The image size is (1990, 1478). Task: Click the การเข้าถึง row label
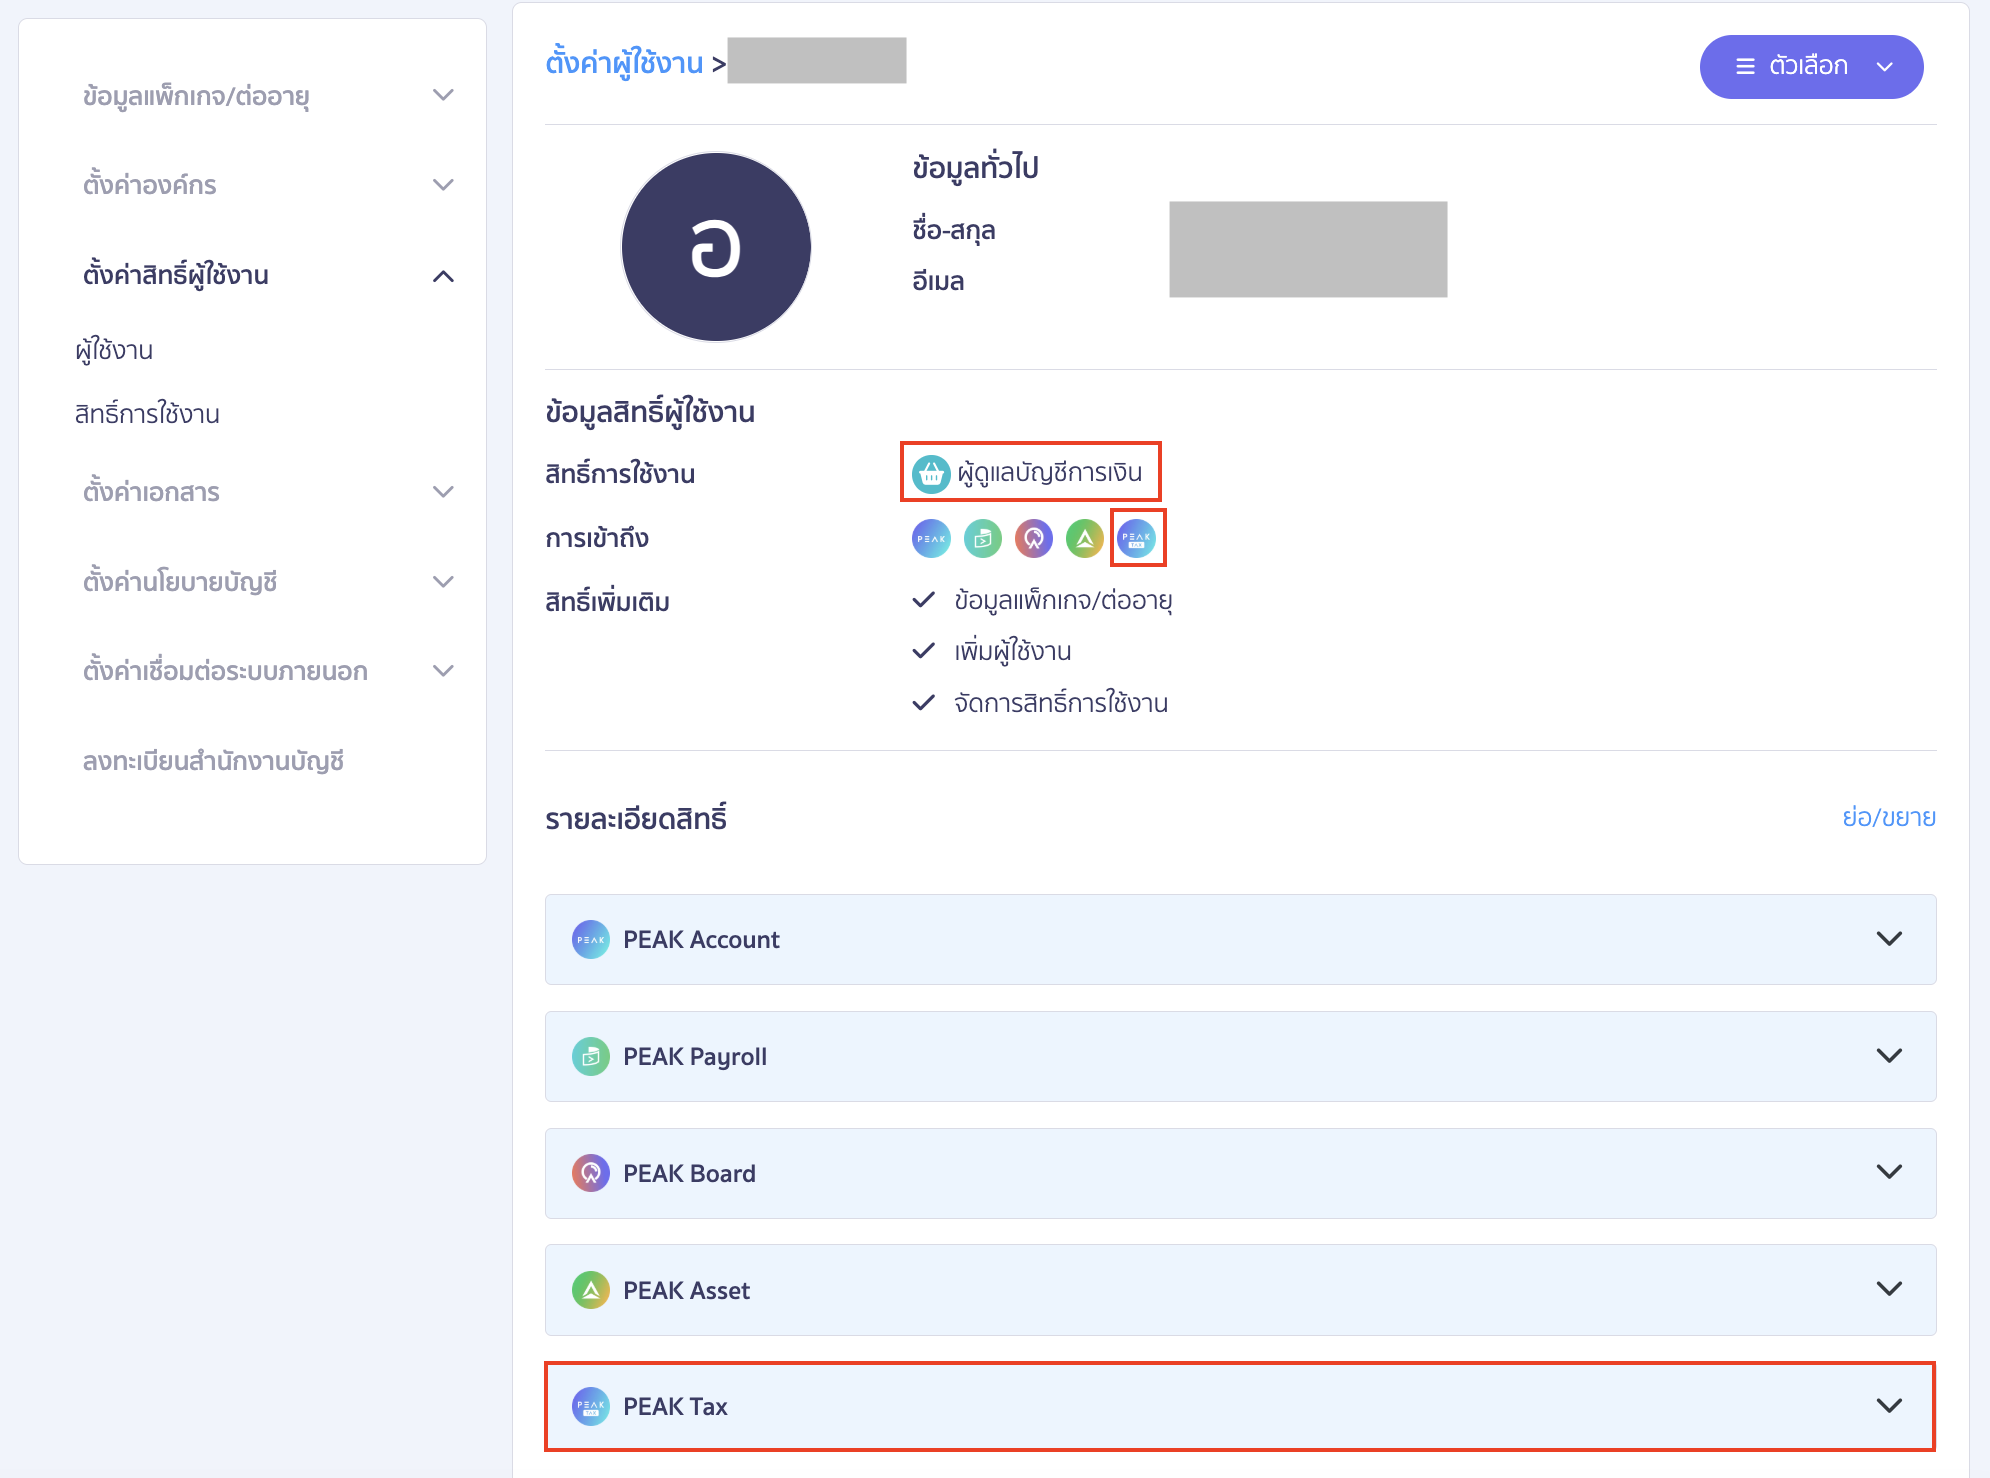pos(597,538)
